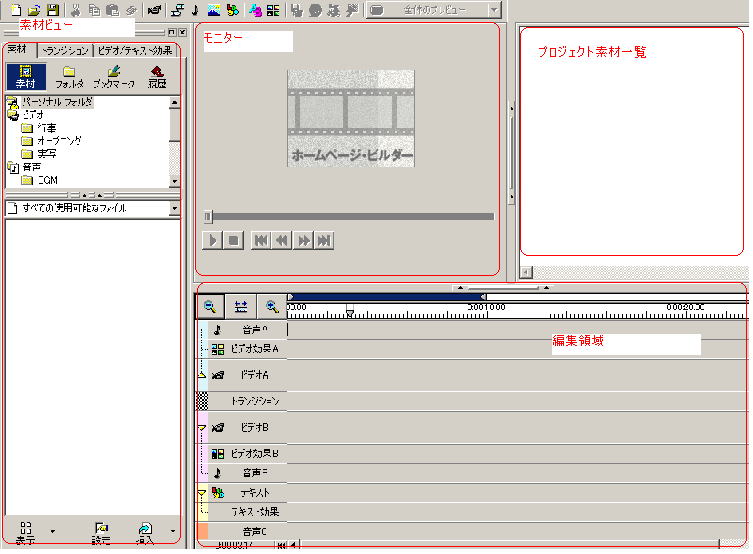Switch to the ビデオ/テキスト効果 tab

point(135,50)
